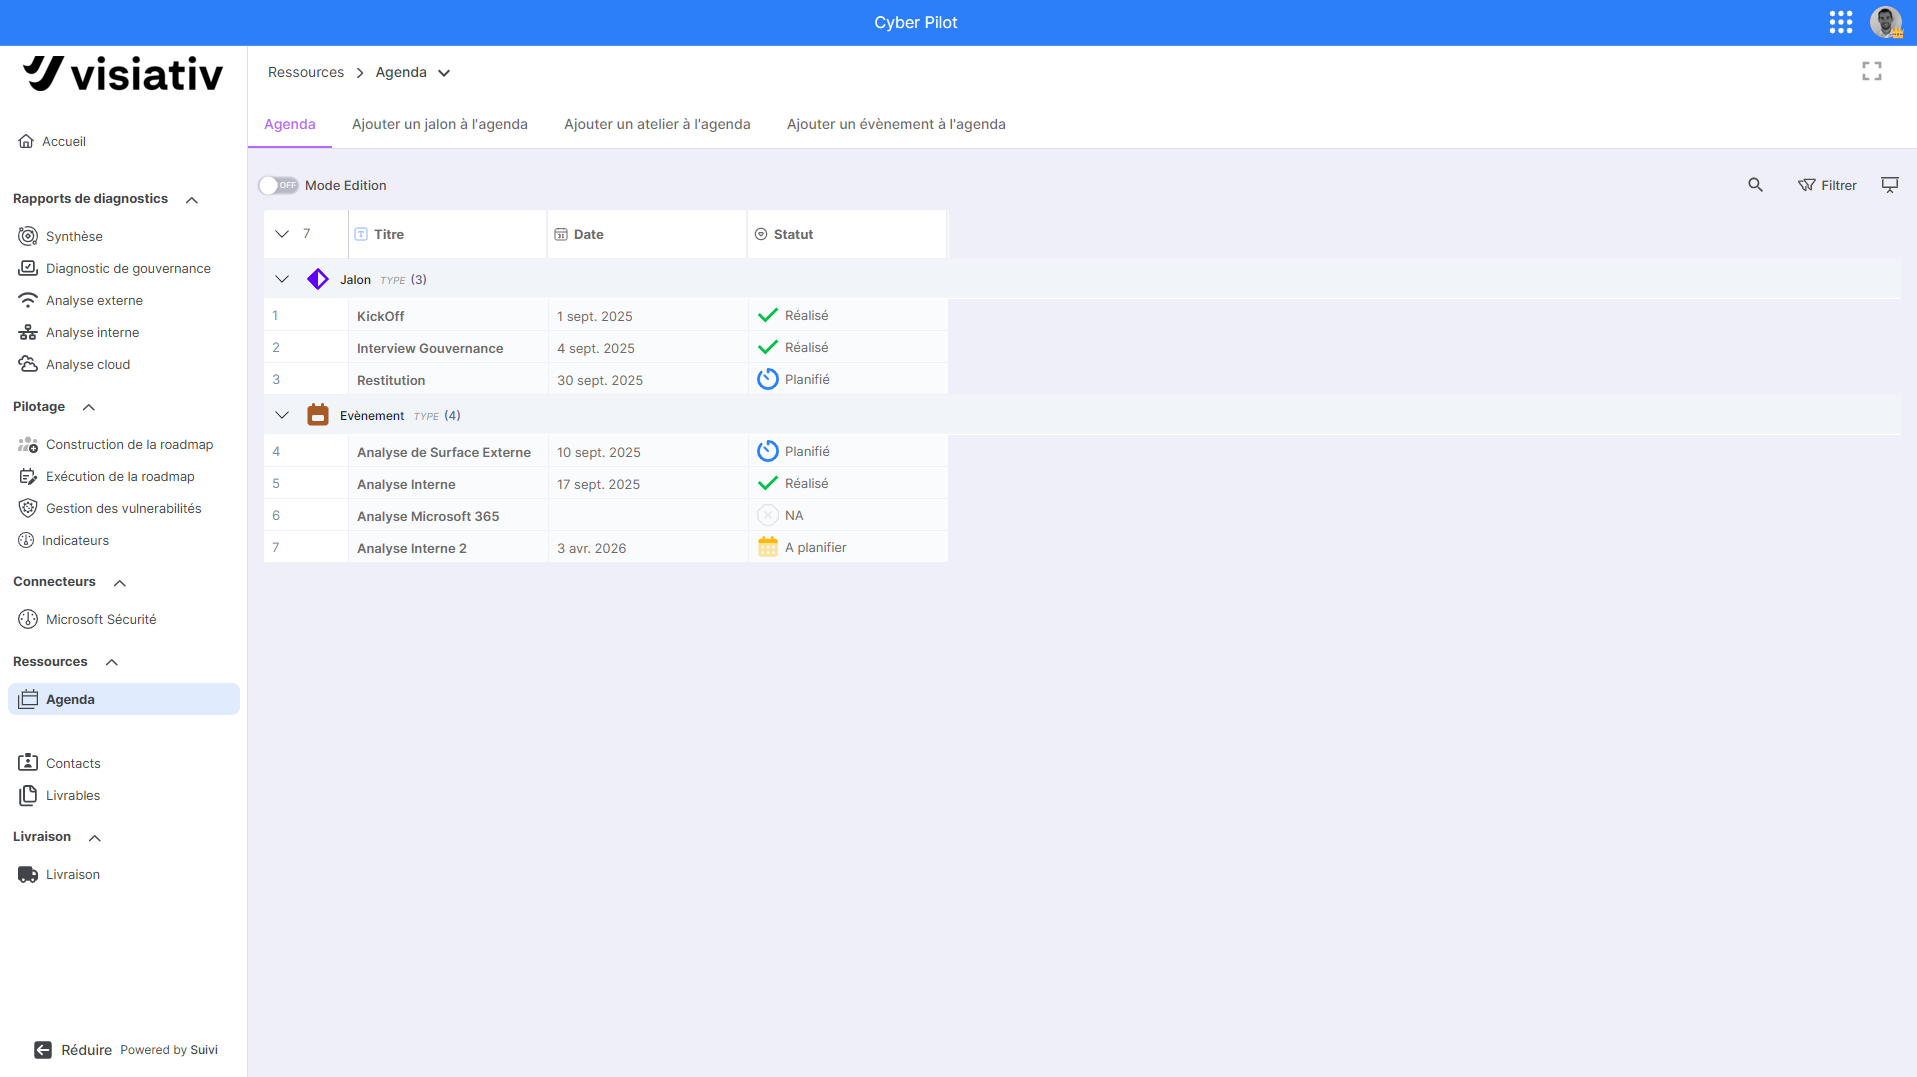Screen dimensions: 1917x1077
Task: Toggle the Mode Edition switch
Action: pos(278,185)
